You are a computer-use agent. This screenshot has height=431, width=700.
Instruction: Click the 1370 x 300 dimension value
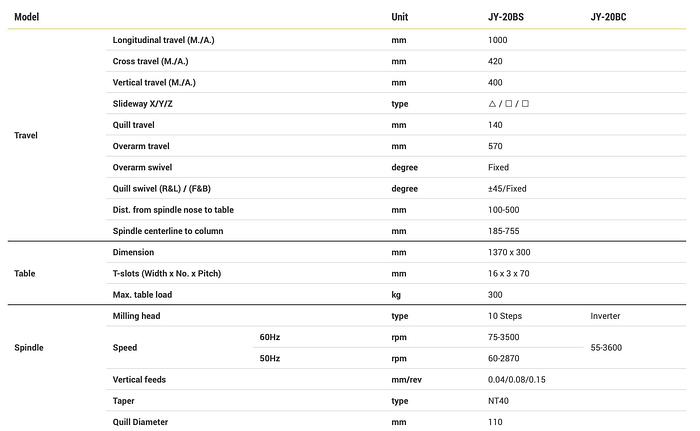tap(509, 252)
